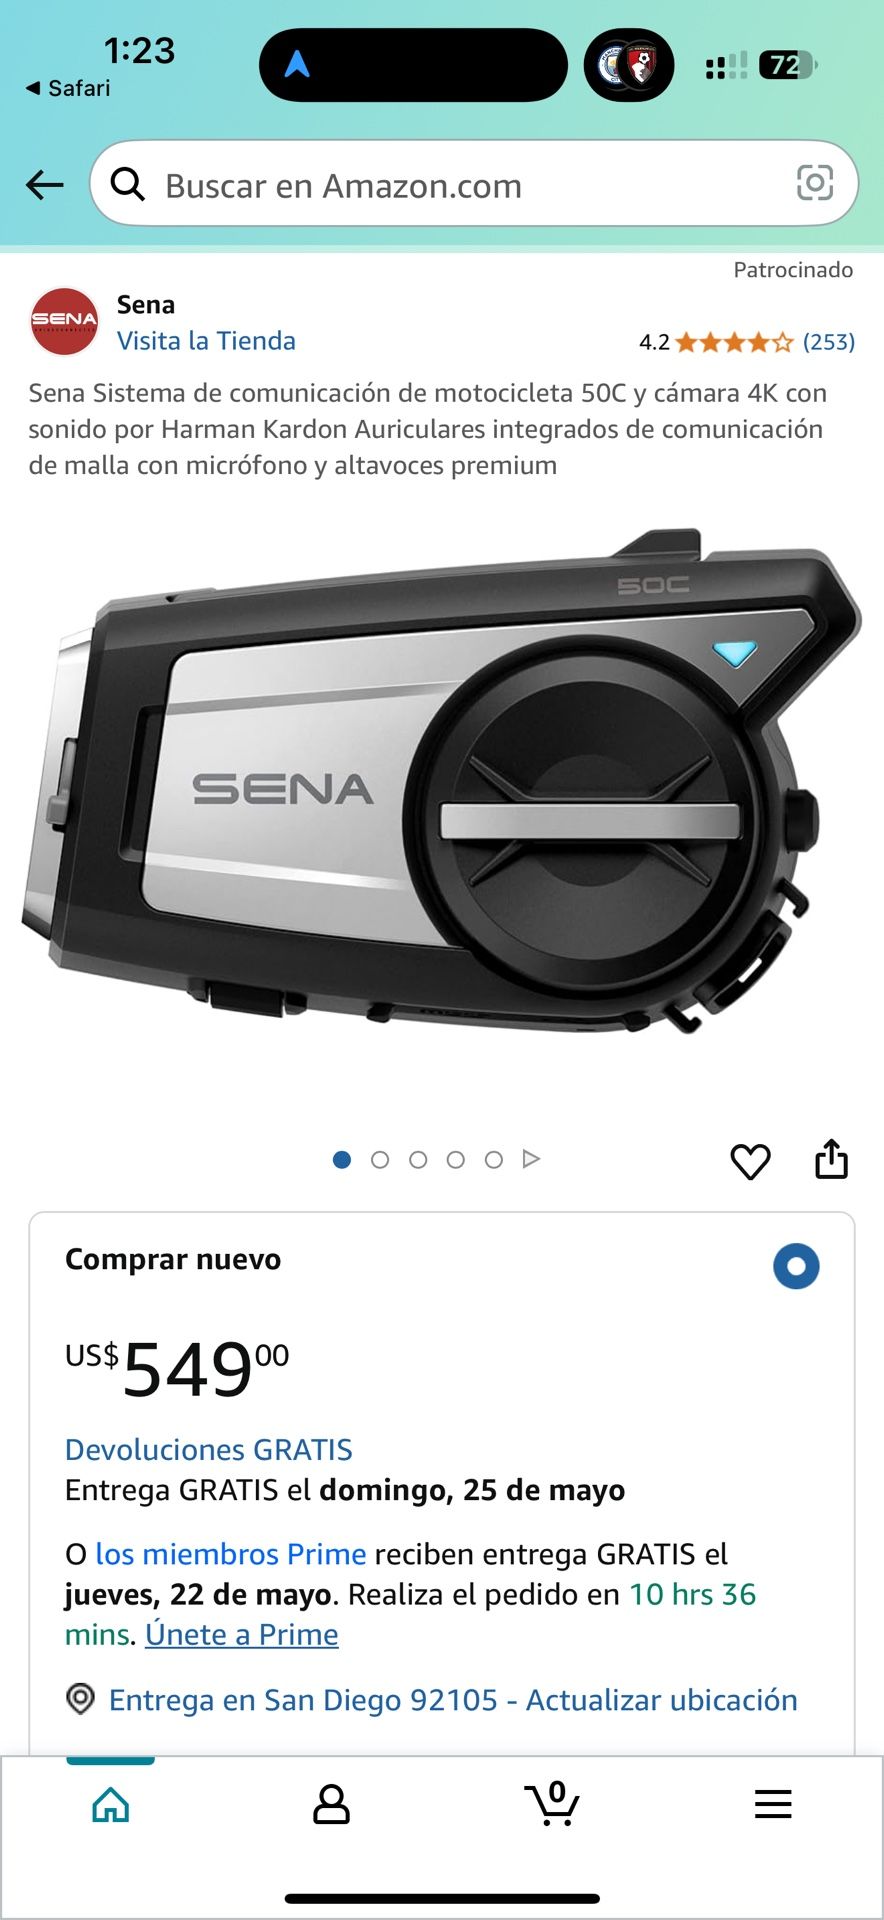Open camera lens search icon
Viewport: 884px width, 1920px height.
pos(814,183)
